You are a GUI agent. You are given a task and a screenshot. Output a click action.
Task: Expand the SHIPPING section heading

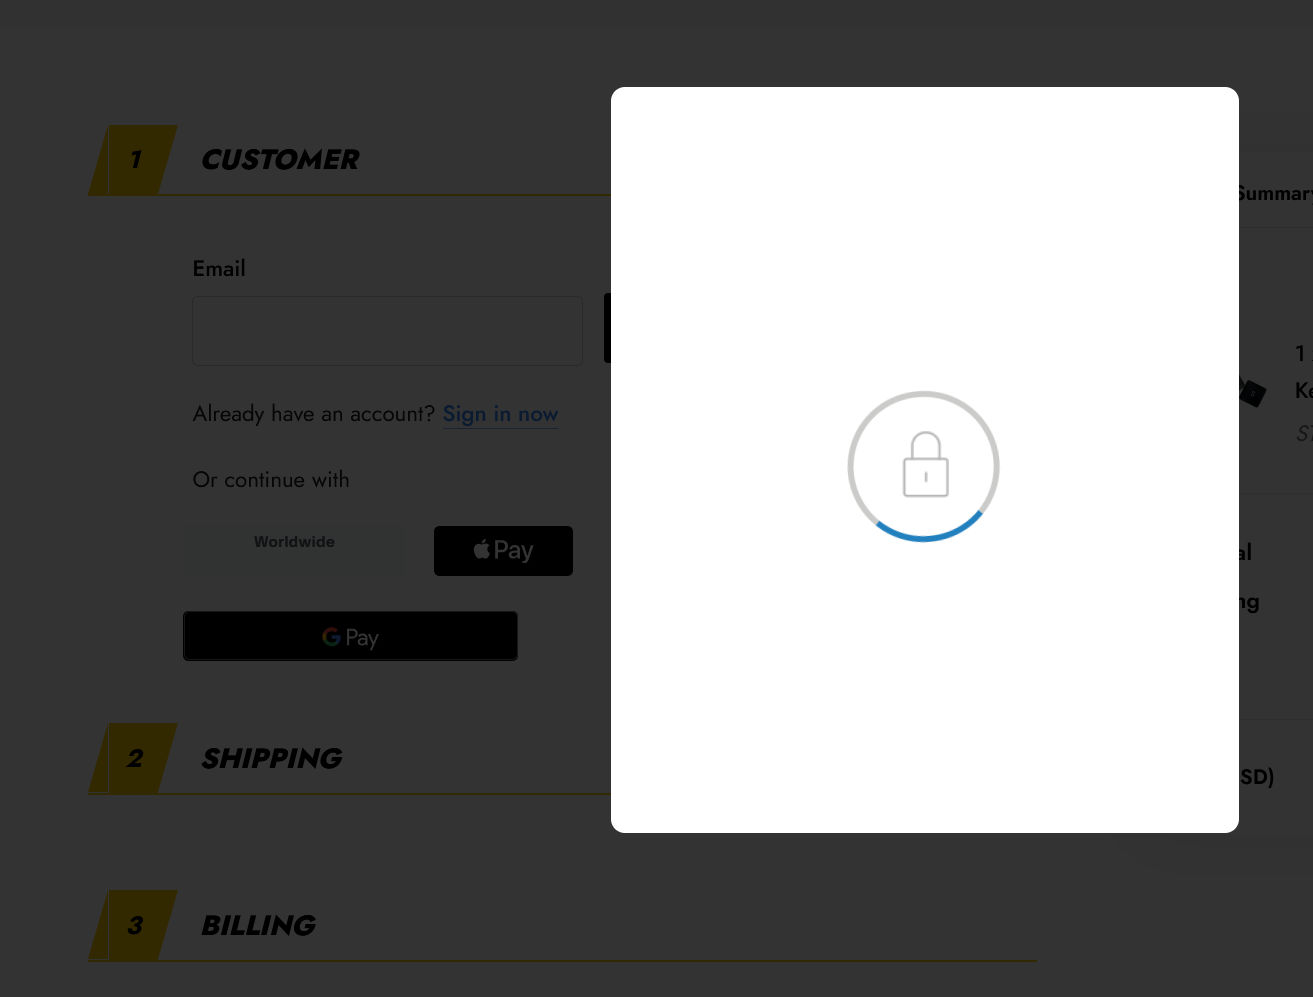pyautogui.click(x=272, y=759)
